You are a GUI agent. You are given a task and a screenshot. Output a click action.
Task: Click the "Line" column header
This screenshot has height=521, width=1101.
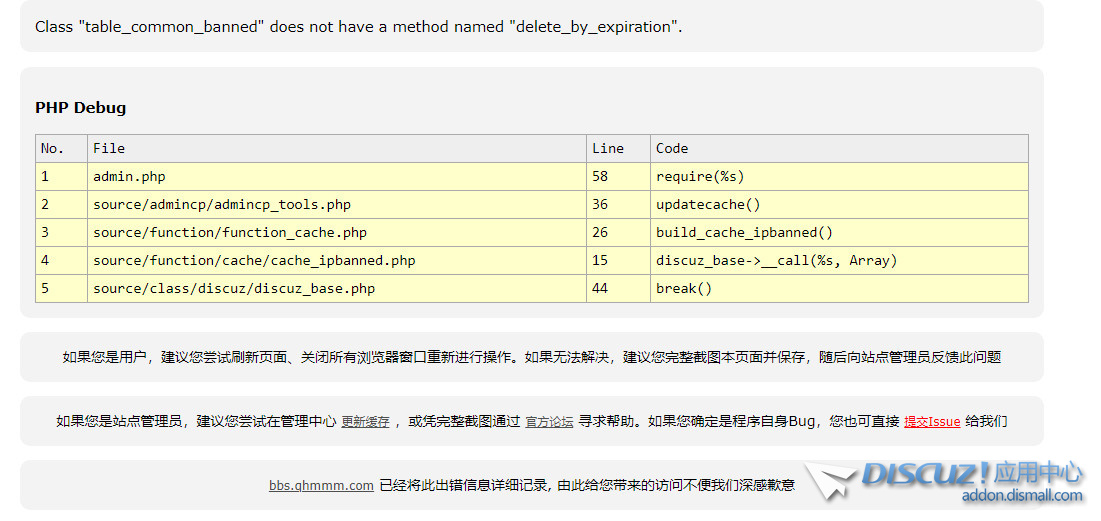[x=607, y=148]
